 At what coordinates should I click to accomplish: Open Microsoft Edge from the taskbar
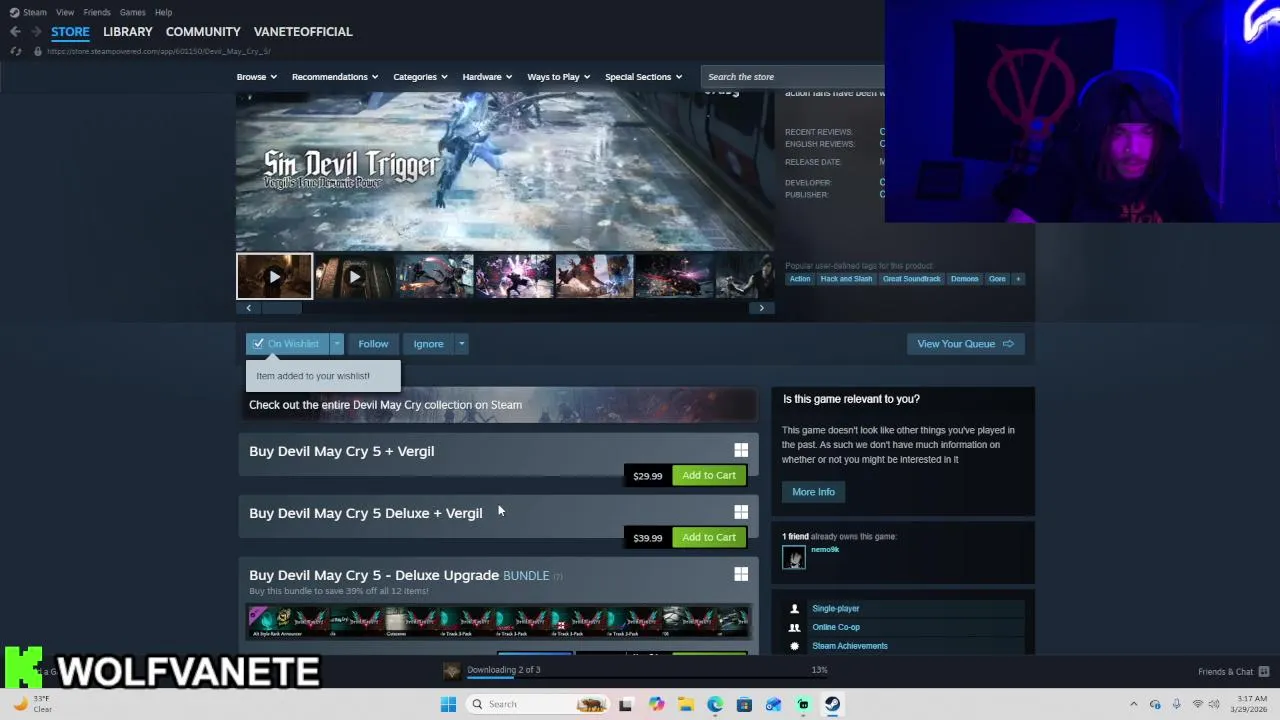(x=715, y=704)
